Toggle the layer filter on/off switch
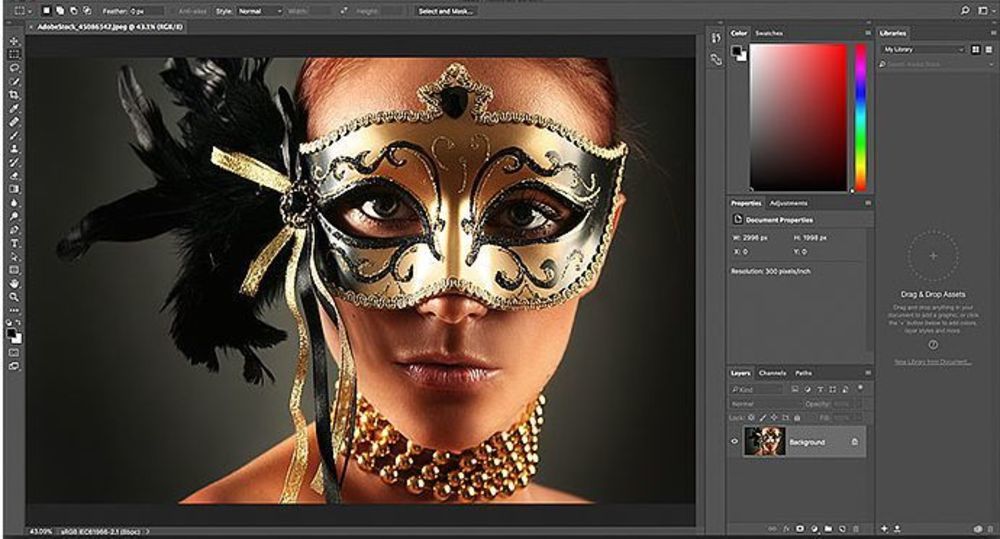Viewport: 1000px width, 539px height. (x=860, y=388)
